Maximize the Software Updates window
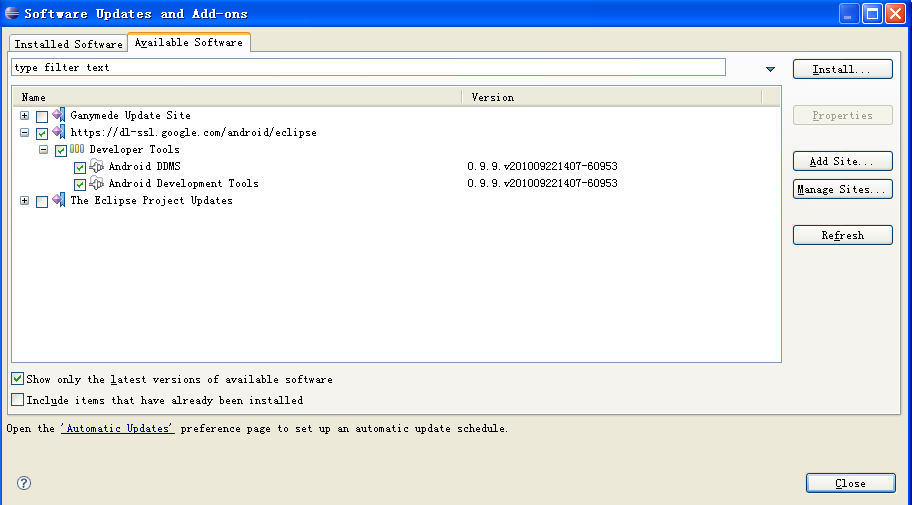This screenshot has height=505, width=912. pyautogui.click(x=872, y=13)
